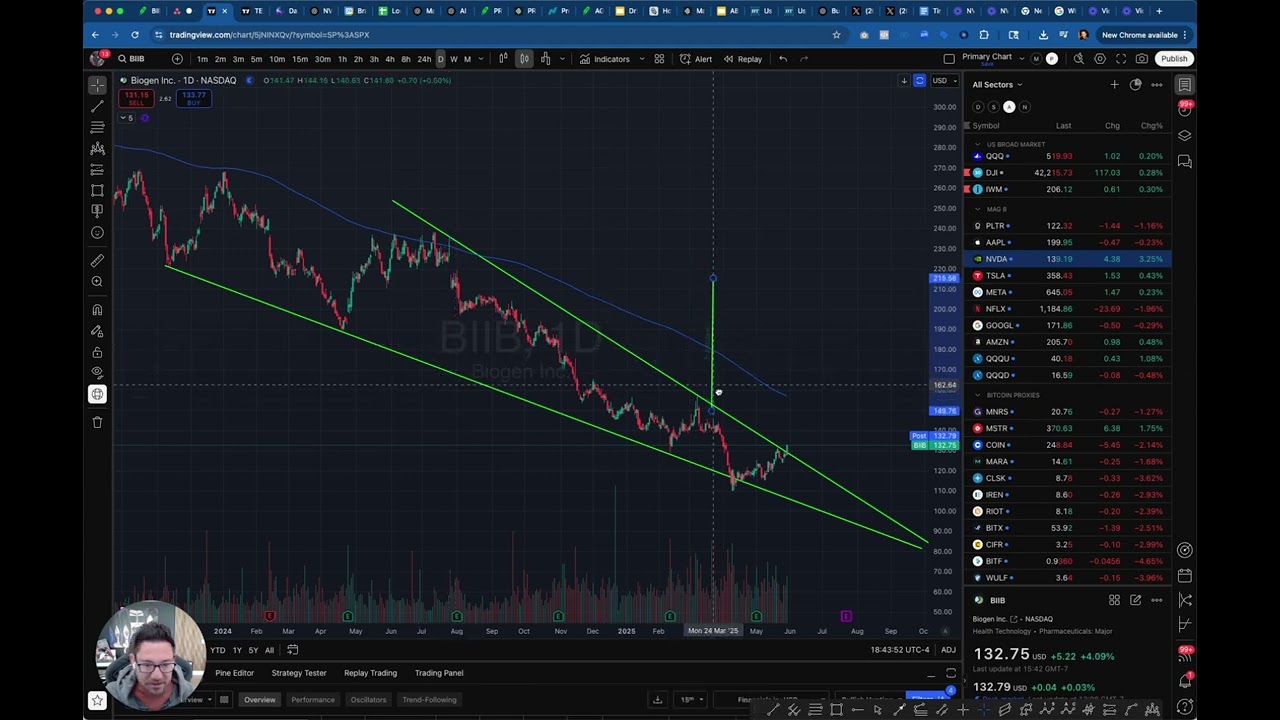
Task: Open the alerts clock icon in right sidebar
Action: pos(1185,109)
